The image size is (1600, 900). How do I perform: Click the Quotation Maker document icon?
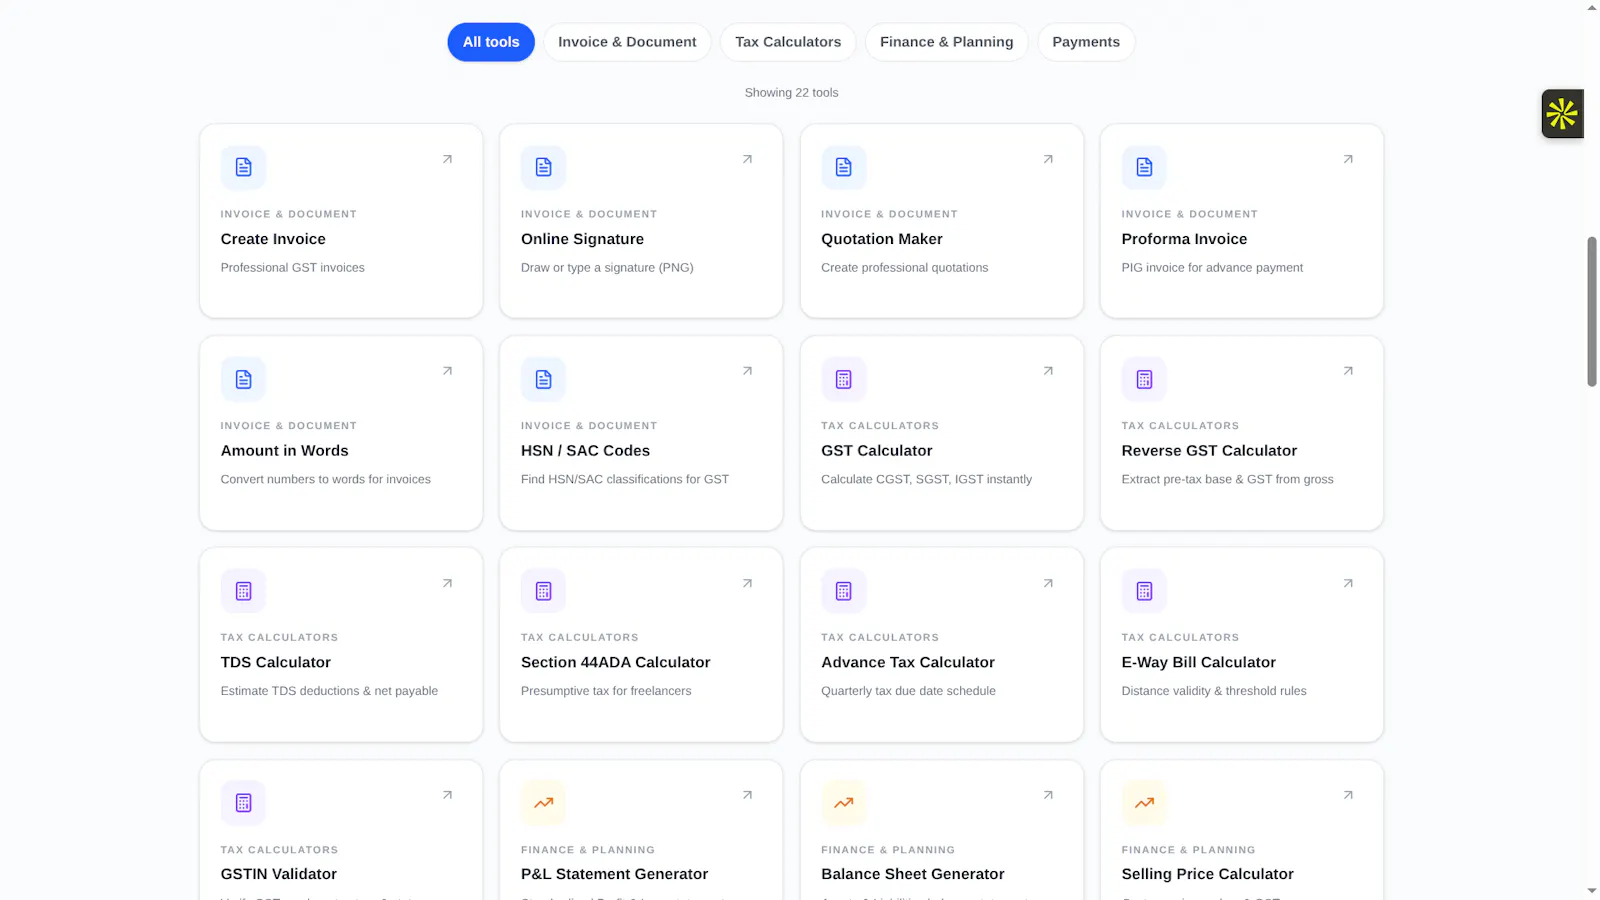tap(844, 167)
